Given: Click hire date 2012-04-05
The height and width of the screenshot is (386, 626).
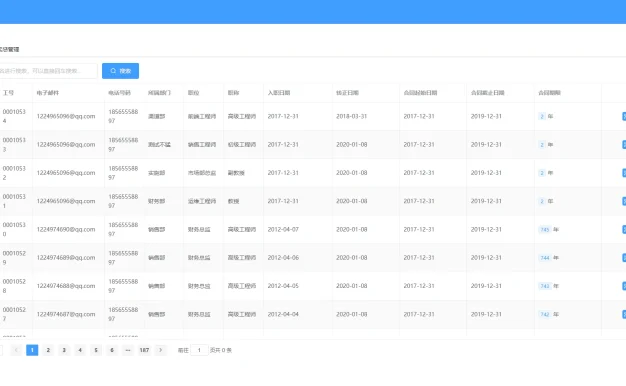Looking at the screenshot, I should coord(283,286).
